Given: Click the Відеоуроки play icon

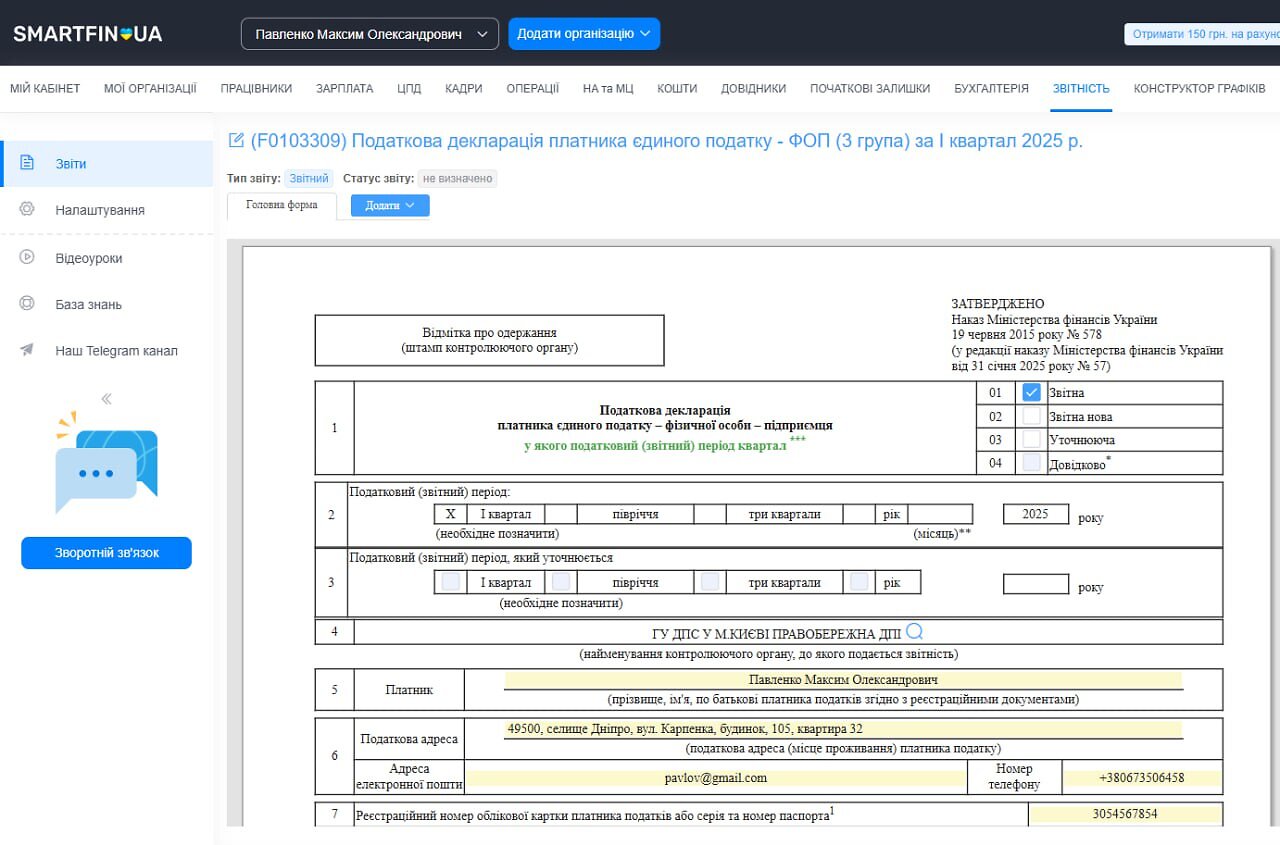Looking at the screenshot, I should 27,257.
